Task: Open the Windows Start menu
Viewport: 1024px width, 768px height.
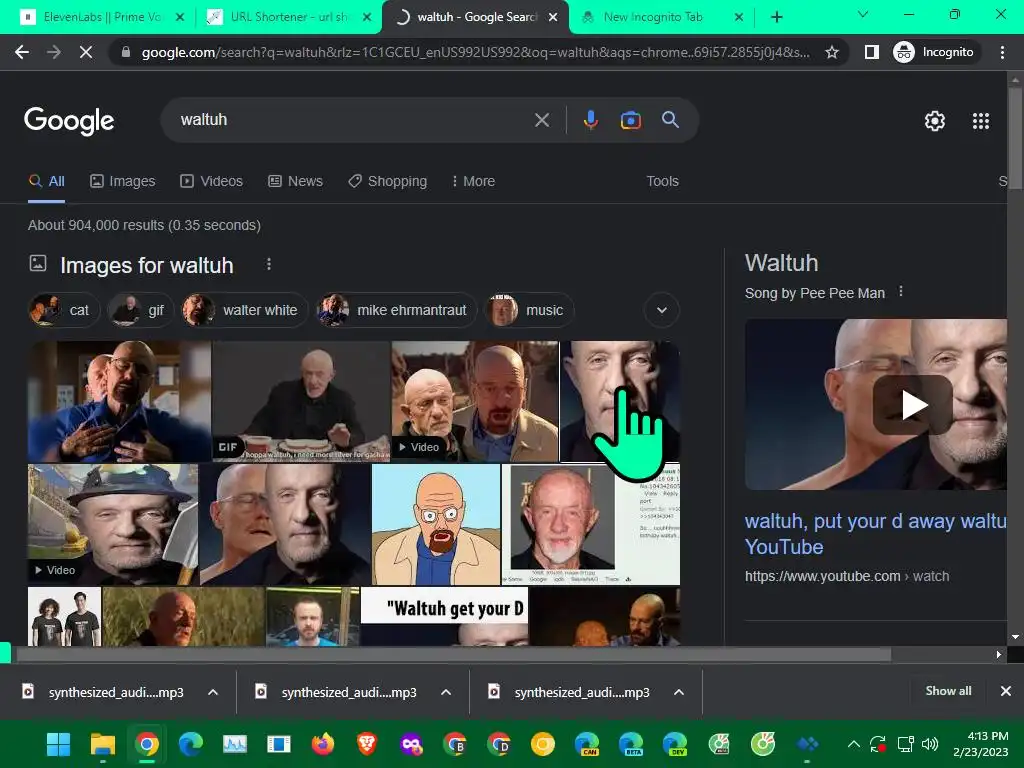Action: (x=58, y=744)
